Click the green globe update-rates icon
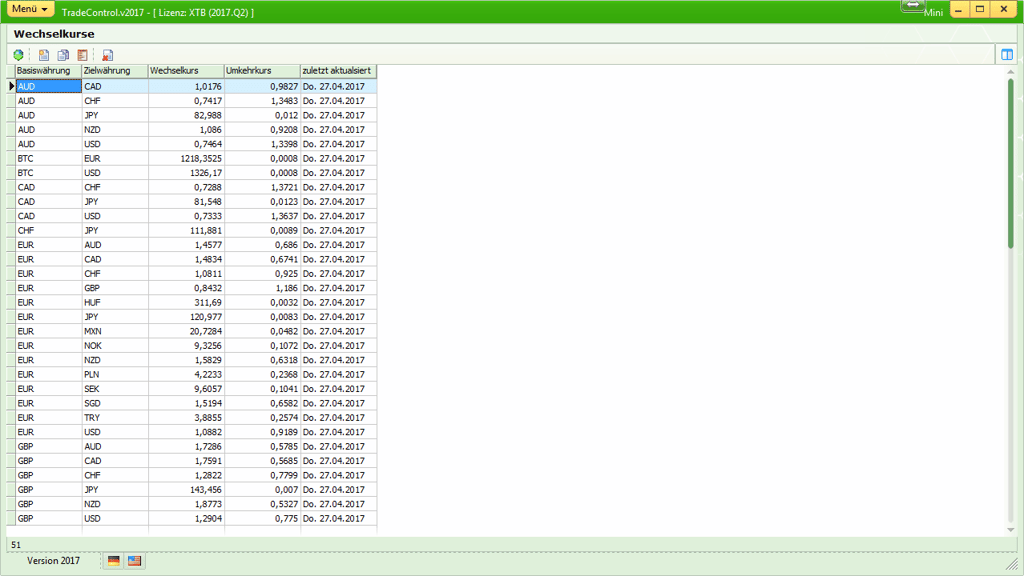1024x576 pixels. 18,55
